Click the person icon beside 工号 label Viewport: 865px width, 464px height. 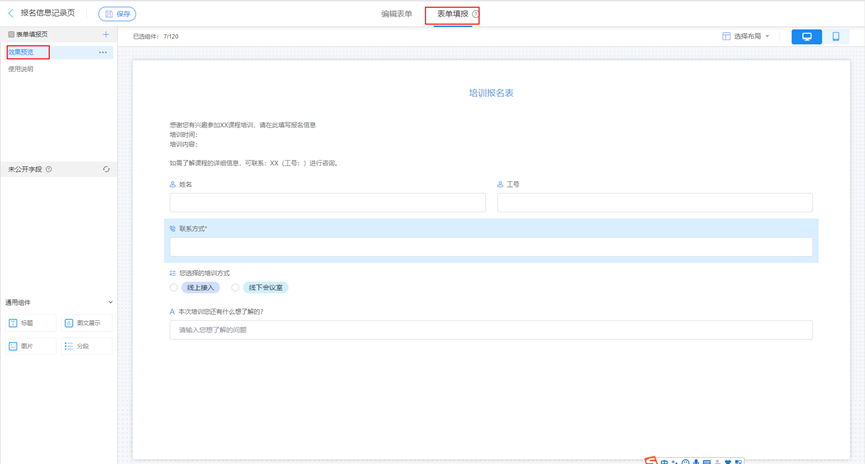click(x=500, y=184)
